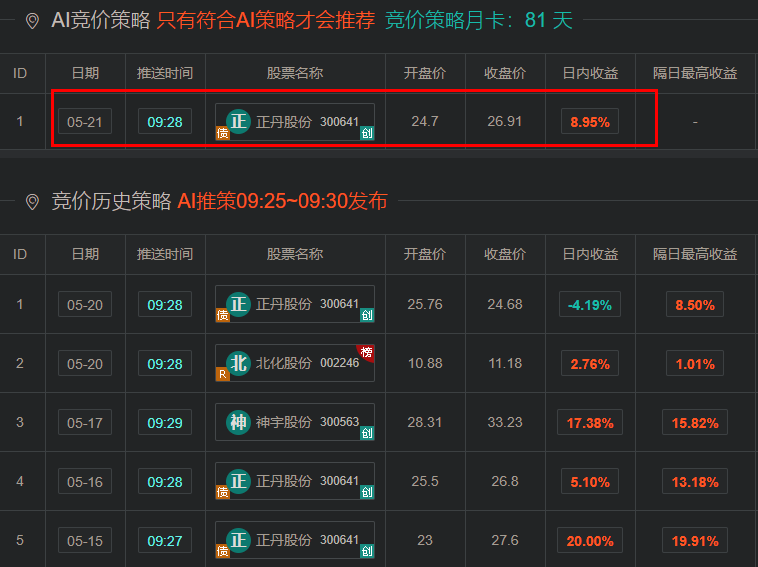Click the location pin icon beside AI竞价策略
Viewport: 758px width, 567px height.
32,21
